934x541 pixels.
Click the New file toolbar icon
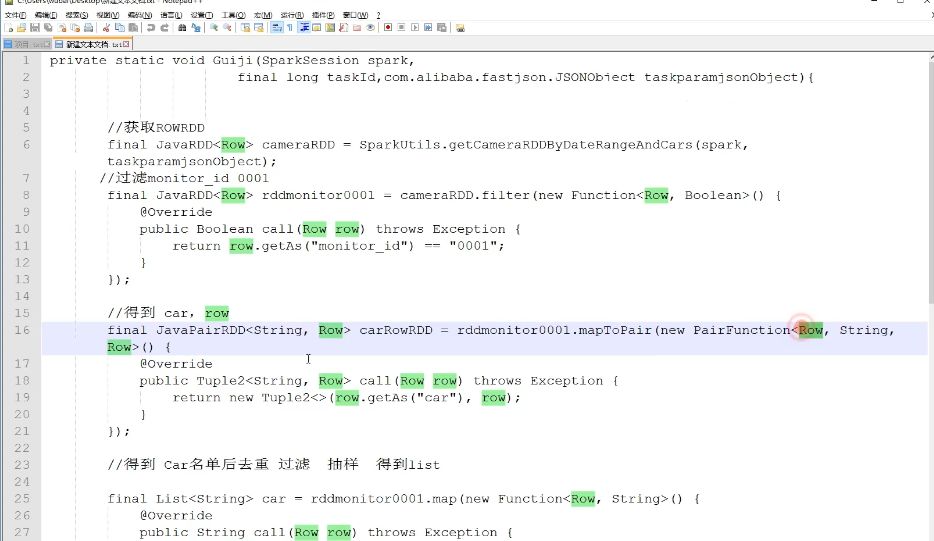(8, 28)
